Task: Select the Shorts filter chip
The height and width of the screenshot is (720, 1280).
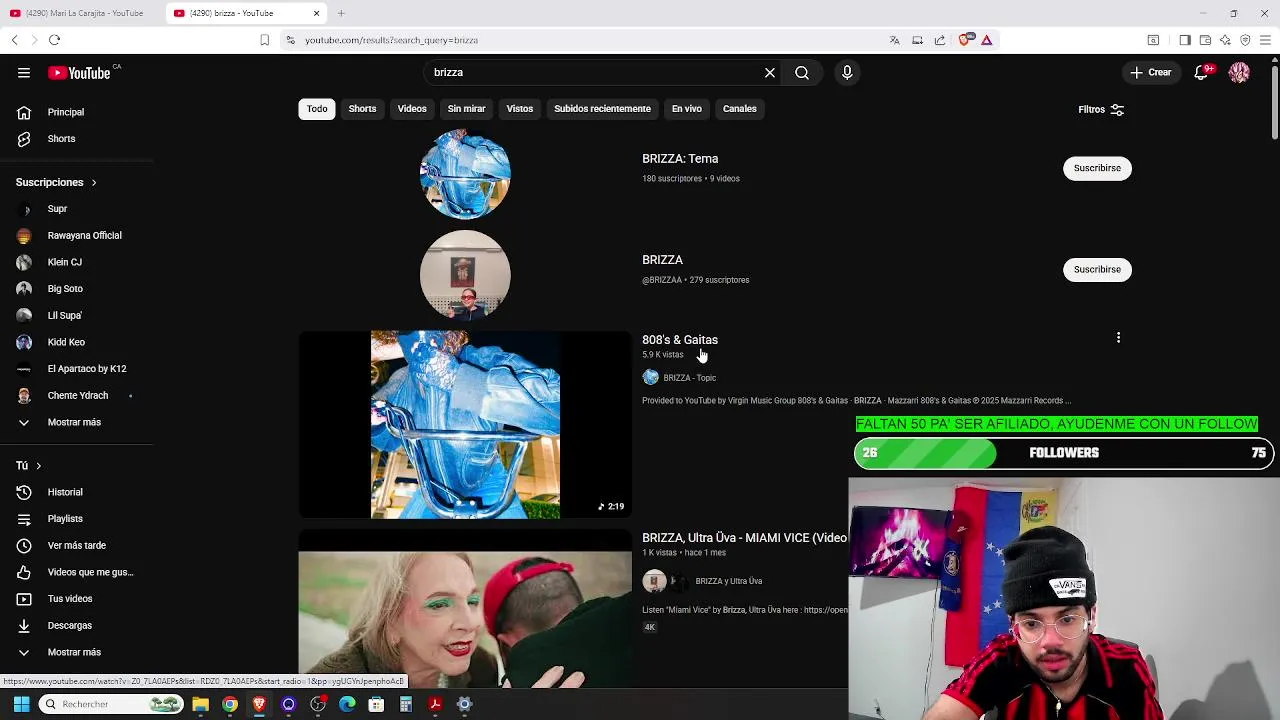Action: (x=362, y=108)
